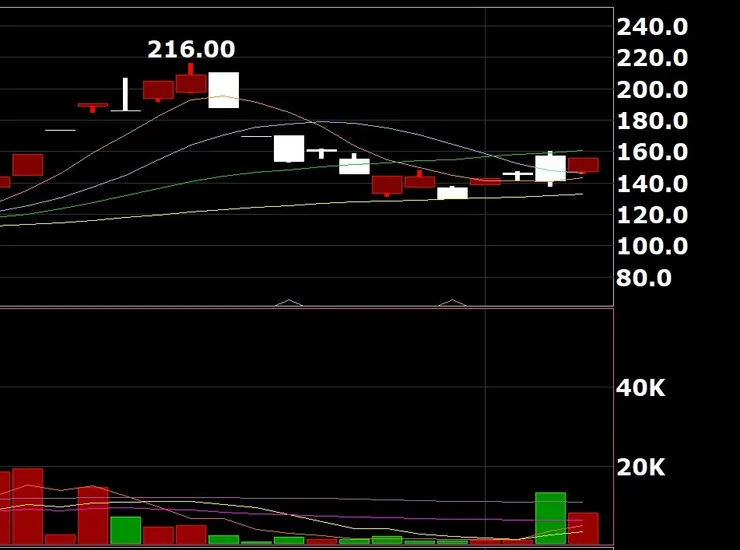Click the 140.0 price axis label

coord(652,184)
